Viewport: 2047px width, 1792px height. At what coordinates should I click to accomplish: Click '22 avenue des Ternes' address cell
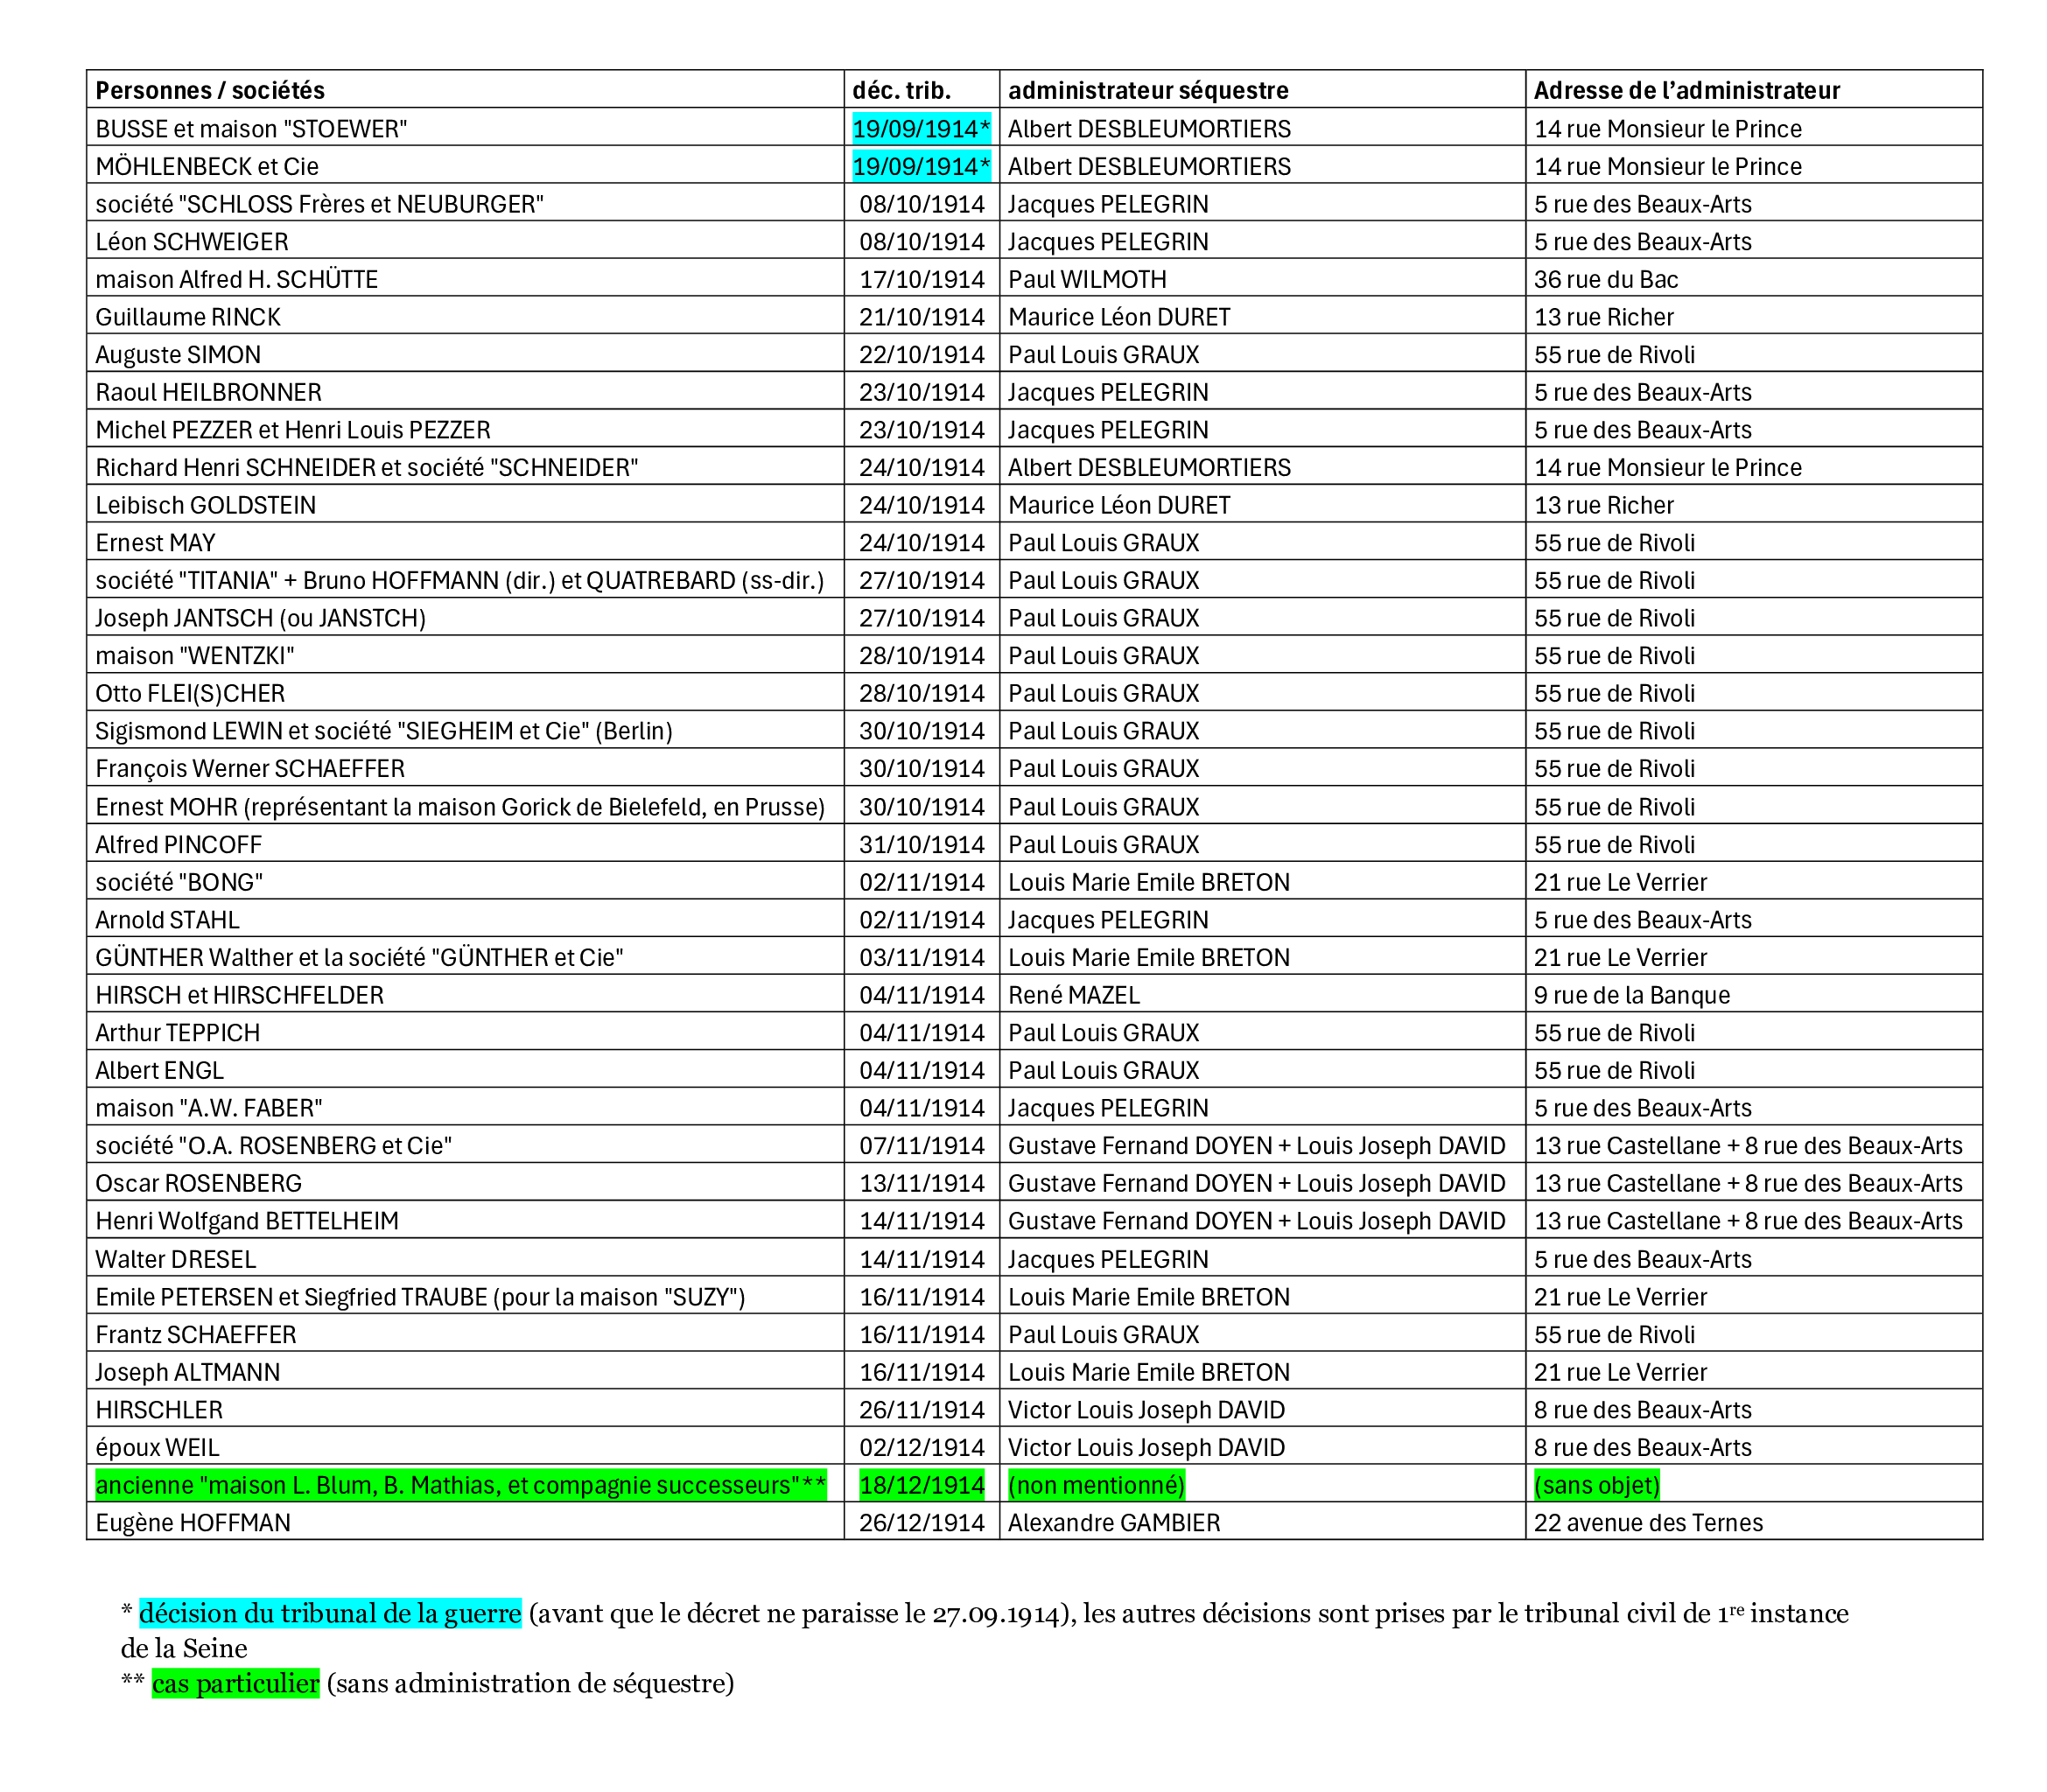(x=1648, y=1523)
